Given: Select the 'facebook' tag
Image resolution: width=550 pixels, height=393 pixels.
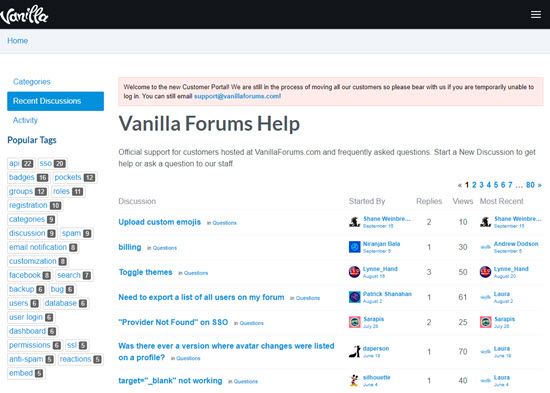Looking at the screenshot, I should pyautogui.click(x=30, y=275).
